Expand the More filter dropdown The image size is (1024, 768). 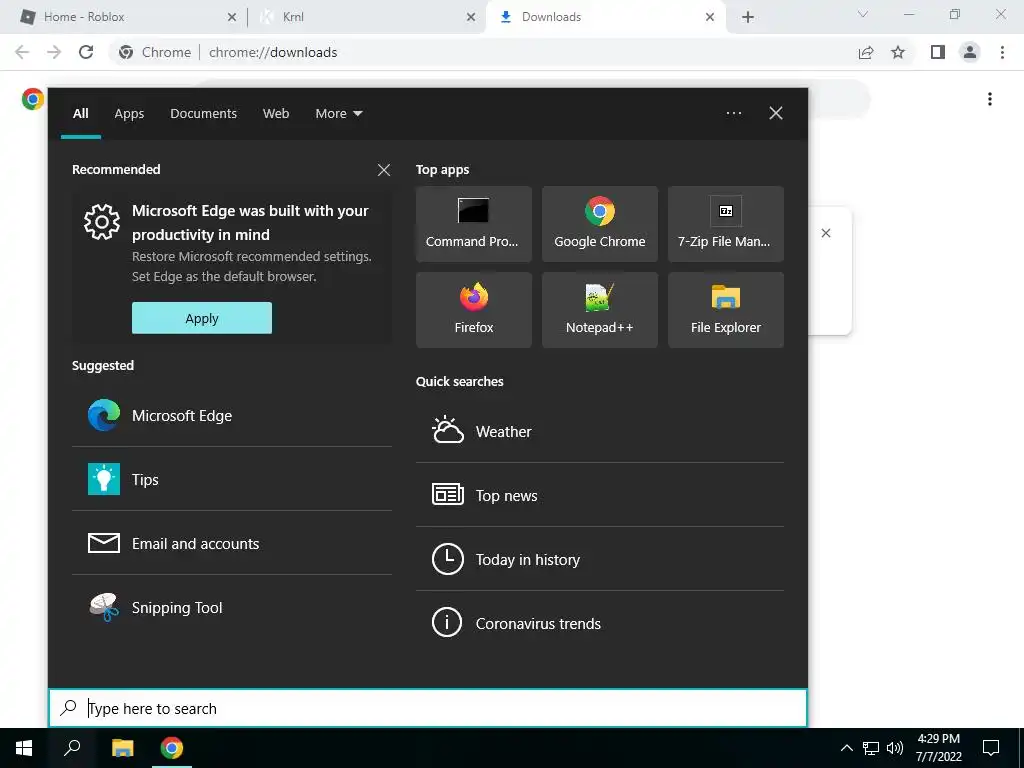[338, 114]
